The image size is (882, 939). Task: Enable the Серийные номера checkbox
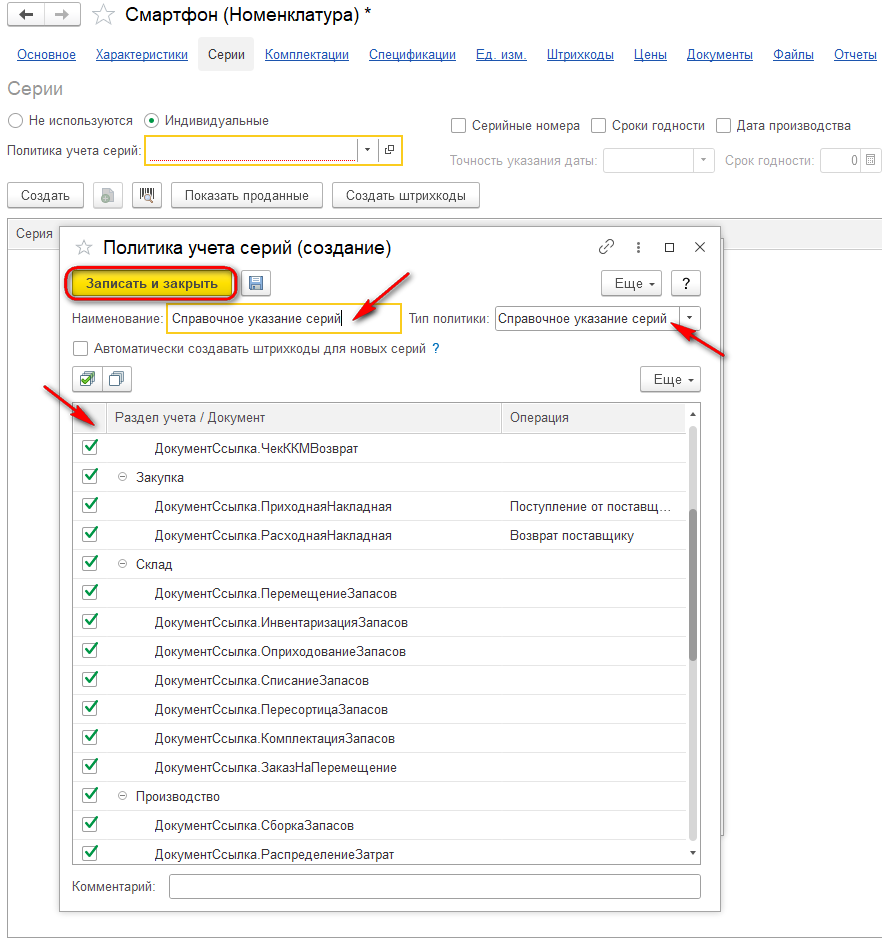(x=458, y=126)
